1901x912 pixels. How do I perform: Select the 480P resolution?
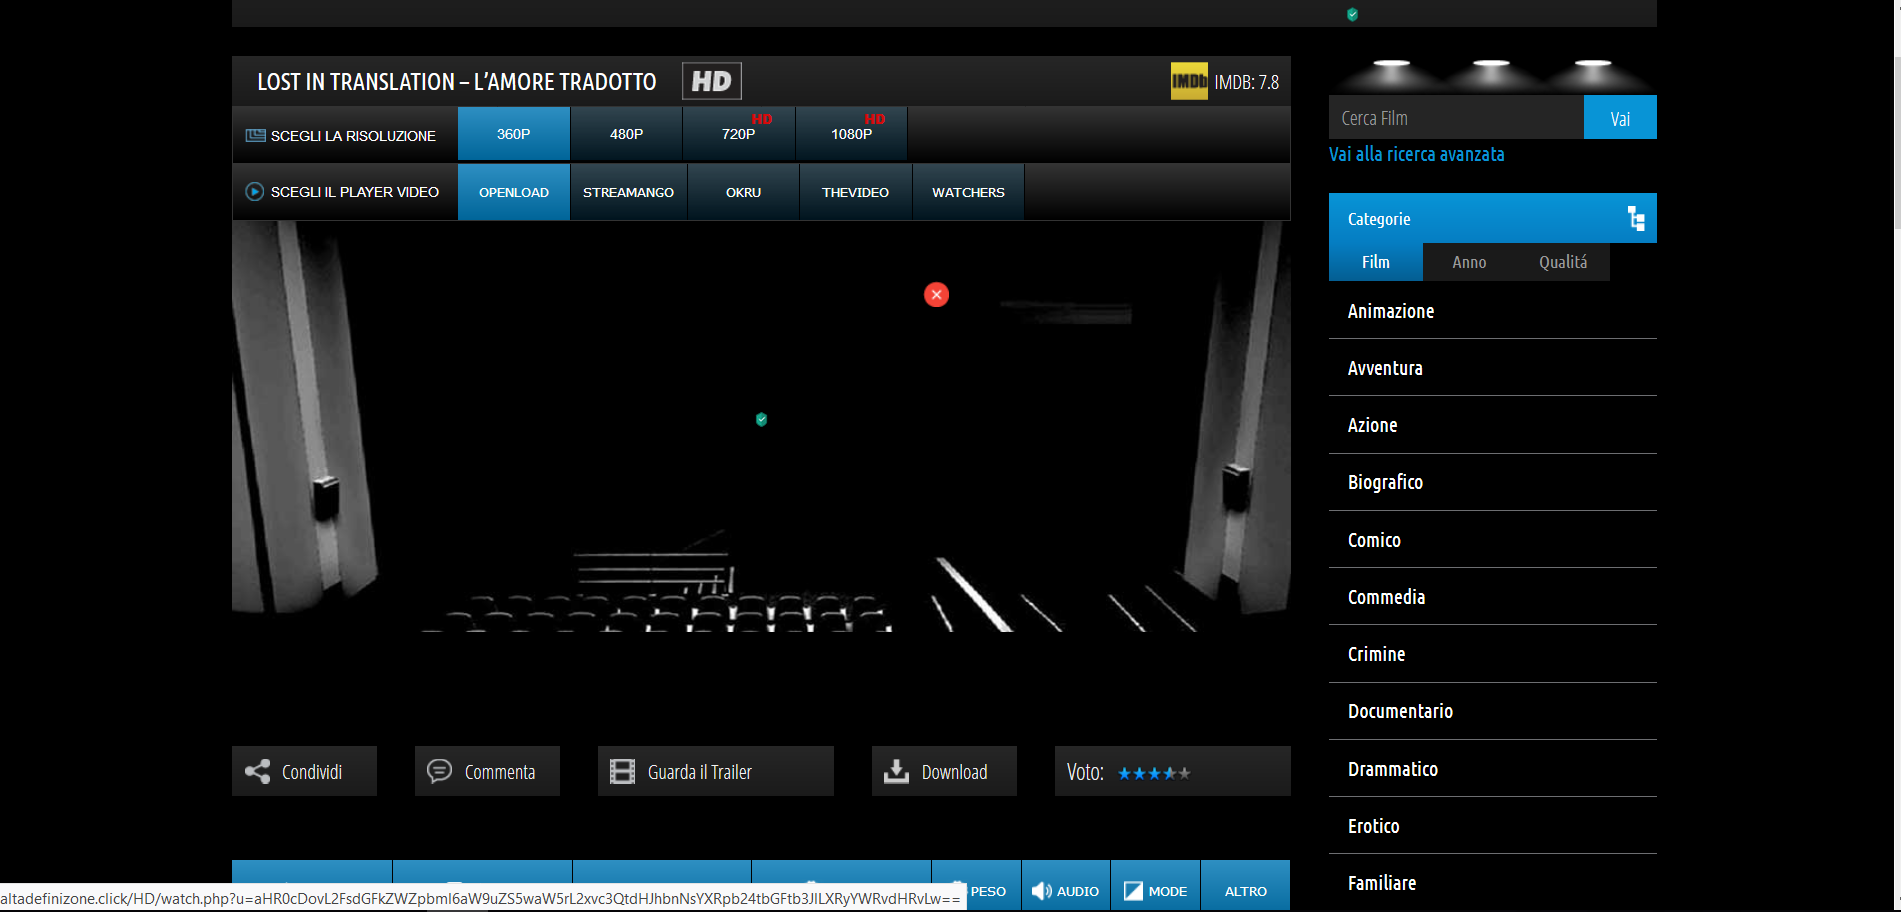click(626, 134)
